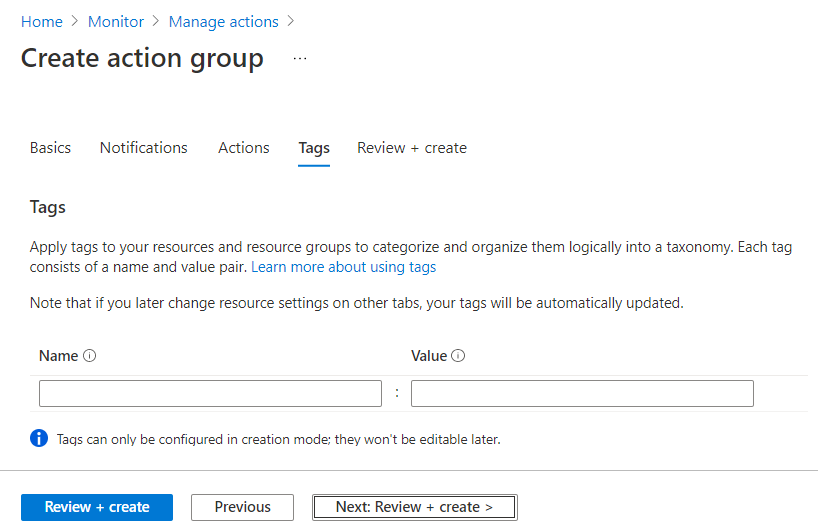The image size is (818, 529).
Task: Click chevron after Manage actions breadcrumb
Action: 291,21
